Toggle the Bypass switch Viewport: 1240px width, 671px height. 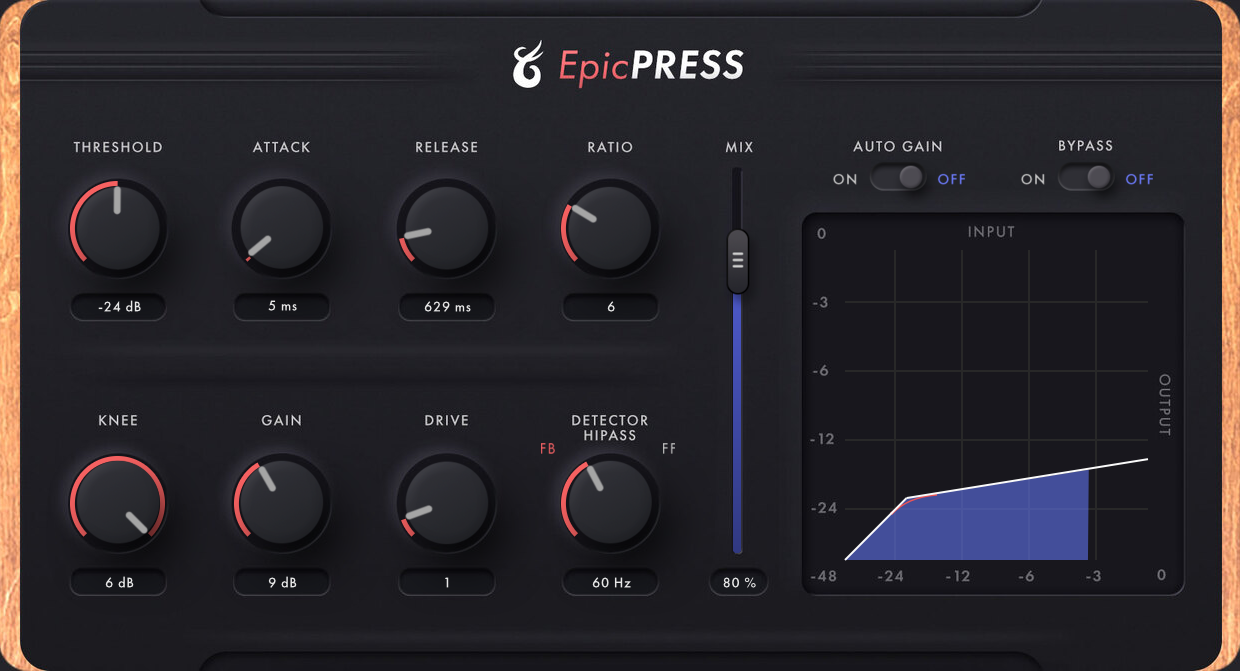[1086, 178]
